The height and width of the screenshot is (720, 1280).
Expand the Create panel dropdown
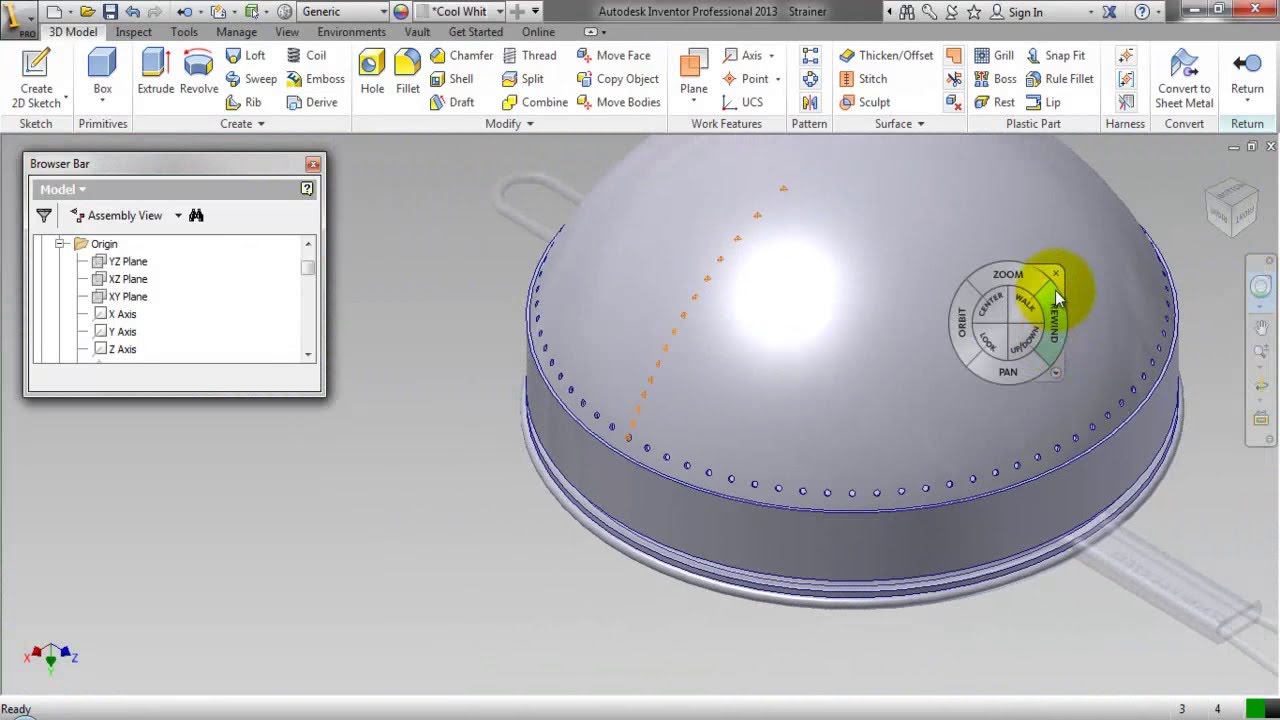coord(242,124)
